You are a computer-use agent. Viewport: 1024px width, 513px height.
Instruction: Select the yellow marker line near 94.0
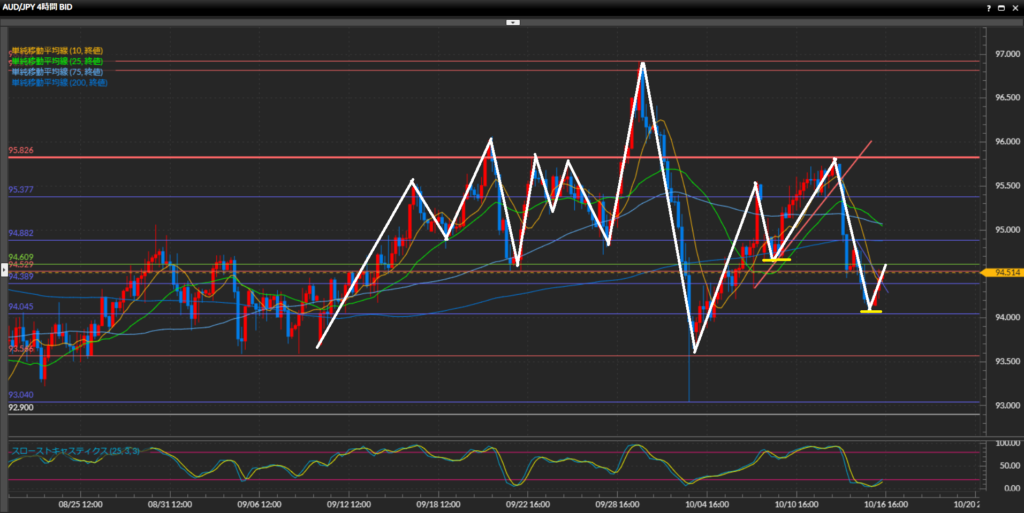(870, 312)
